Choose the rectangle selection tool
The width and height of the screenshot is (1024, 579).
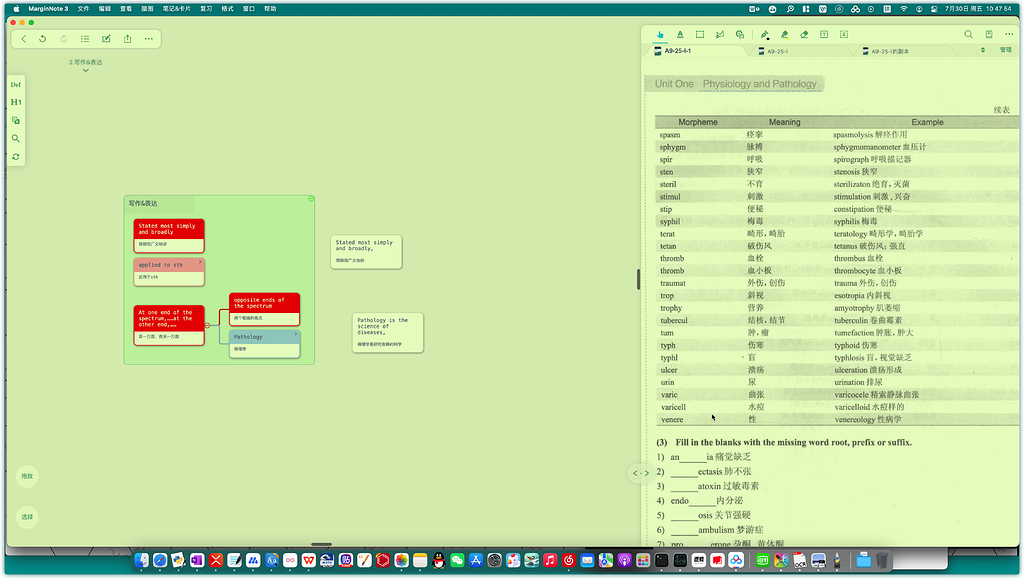[x=700, y=34]
